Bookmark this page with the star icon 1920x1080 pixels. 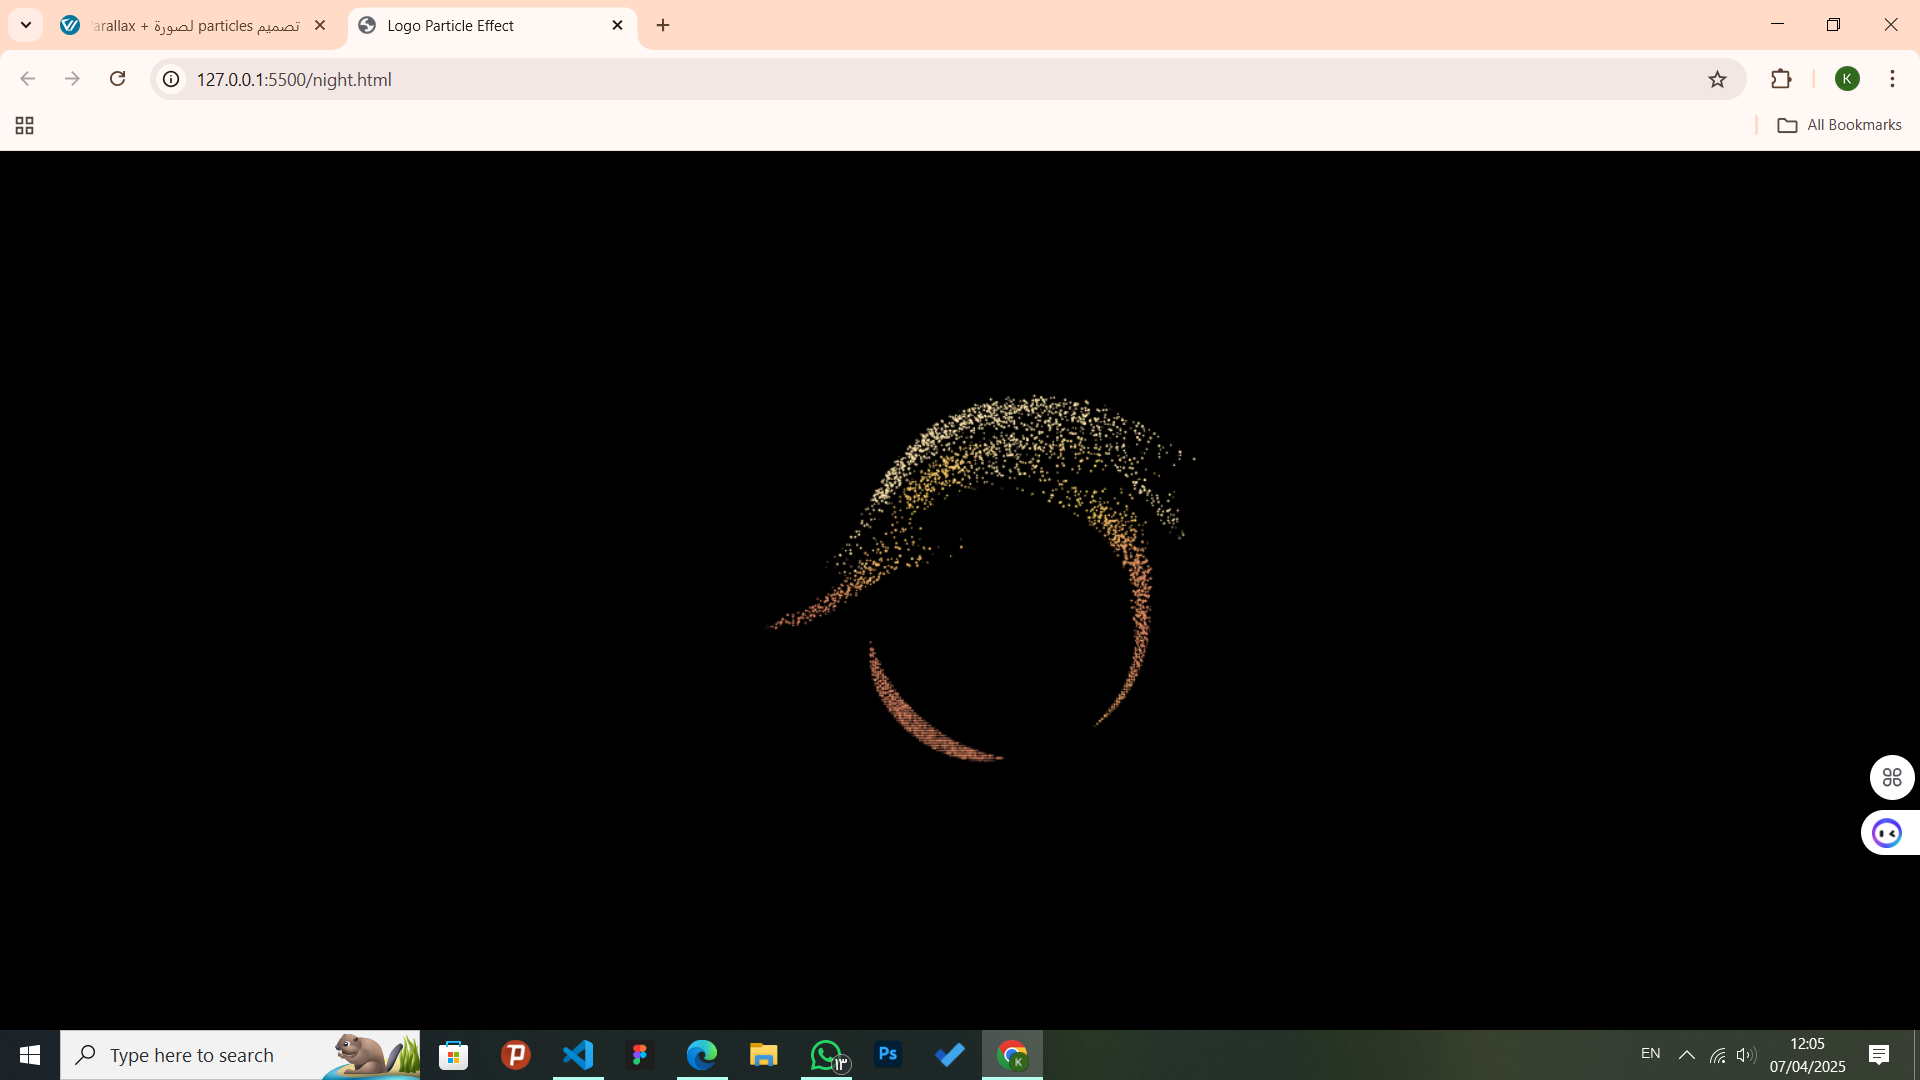1717,79
